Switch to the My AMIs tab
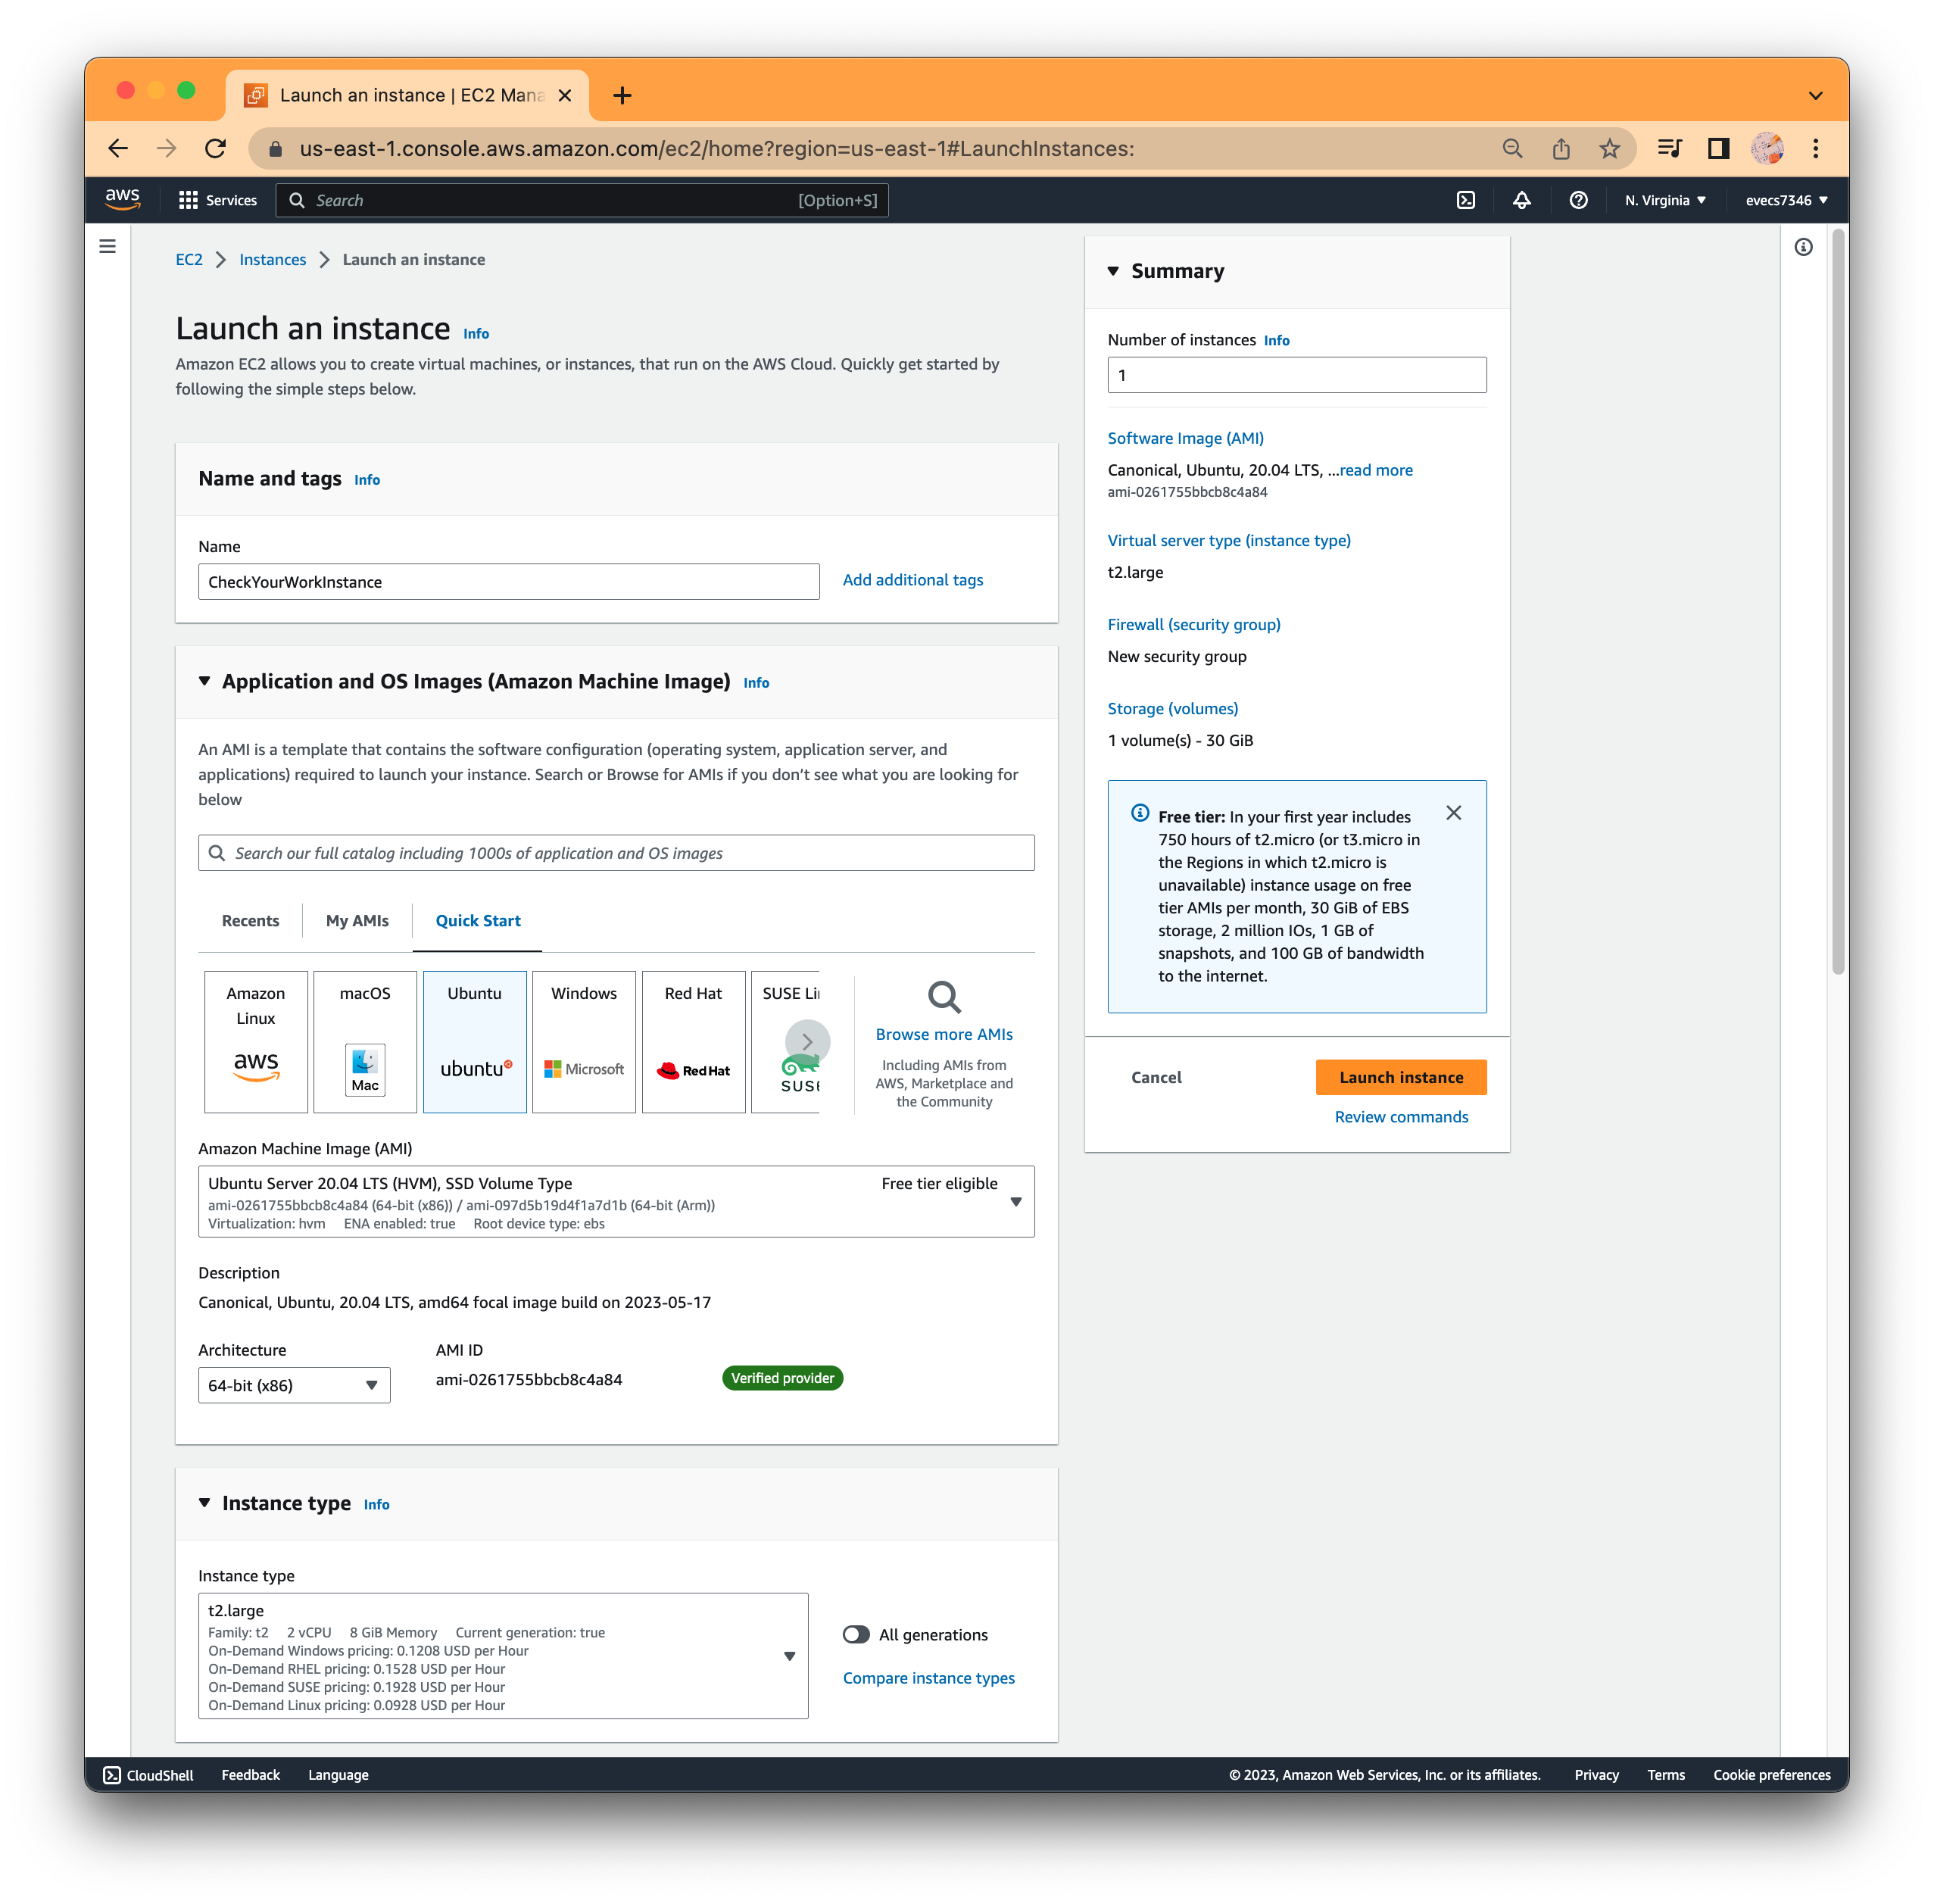The height and width of the screenshot is (1904, 1934). point(354,919)
